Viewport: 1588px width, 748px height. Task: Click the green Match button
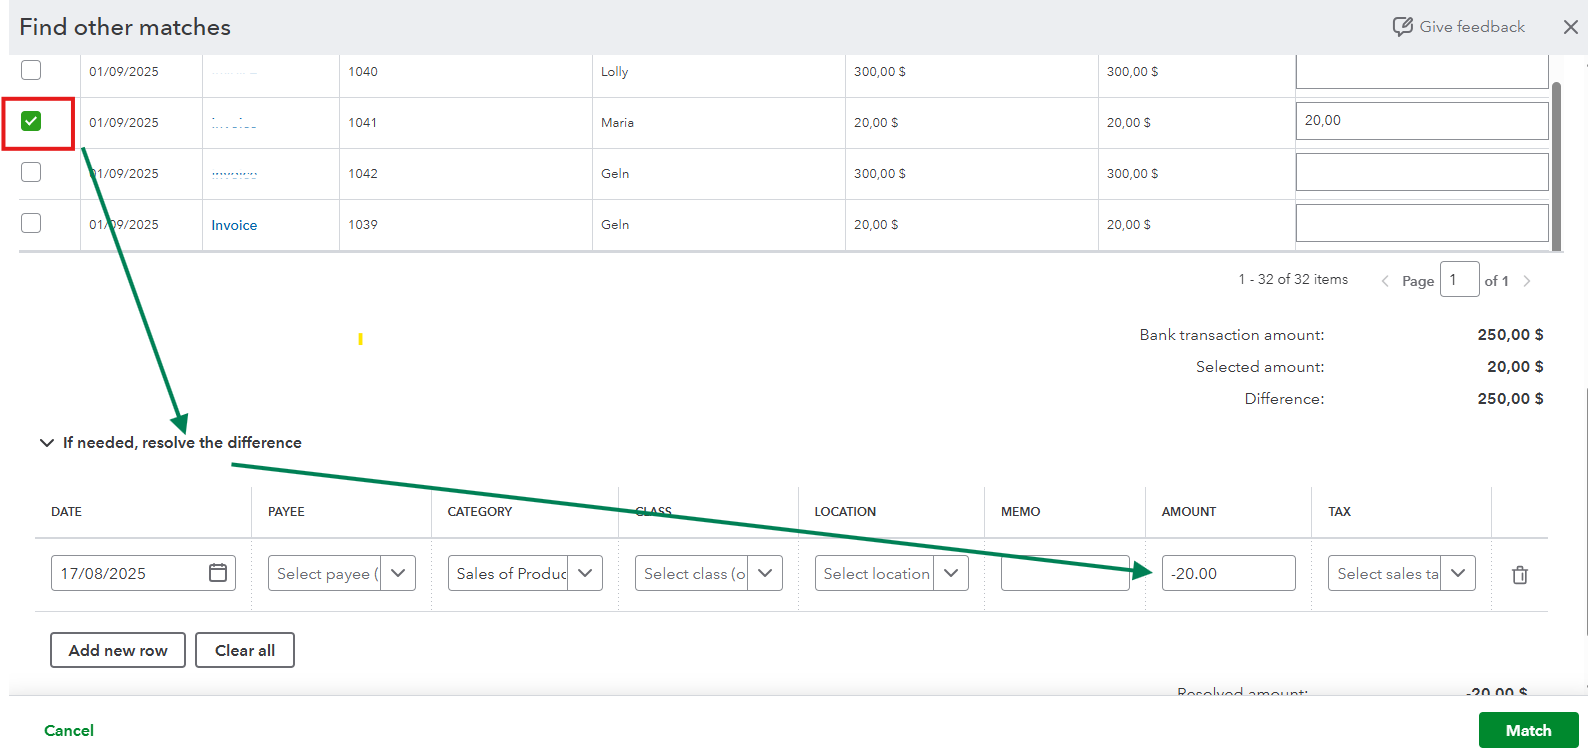coord(1528,730)
